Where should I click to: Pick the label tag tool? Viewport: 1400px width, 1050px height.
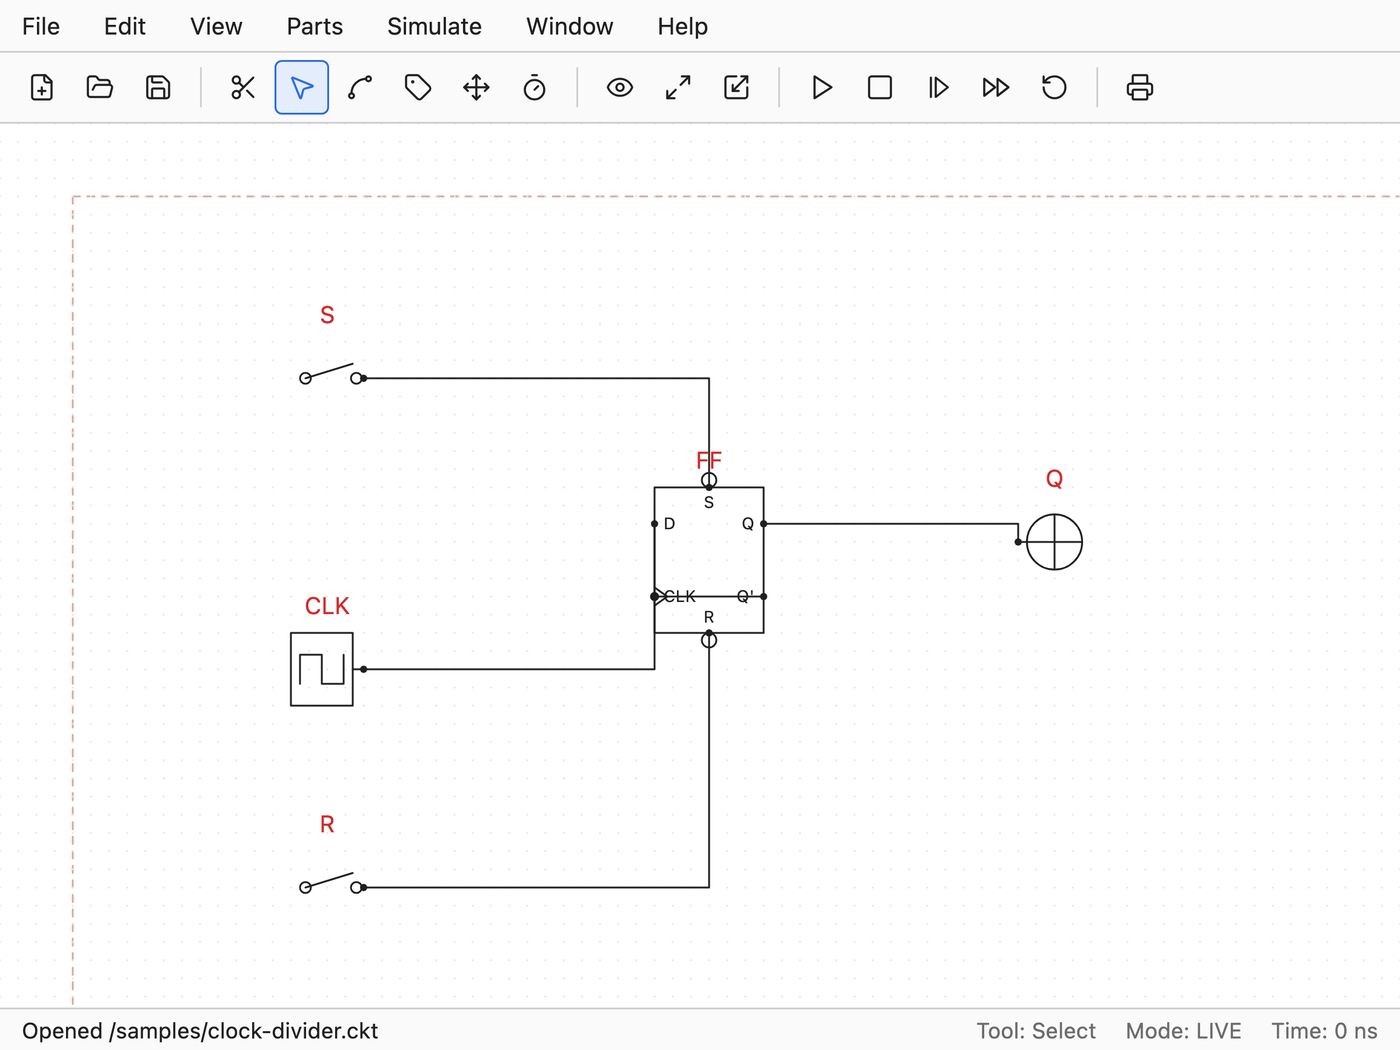pyautogui.click(x=418, y=88)
